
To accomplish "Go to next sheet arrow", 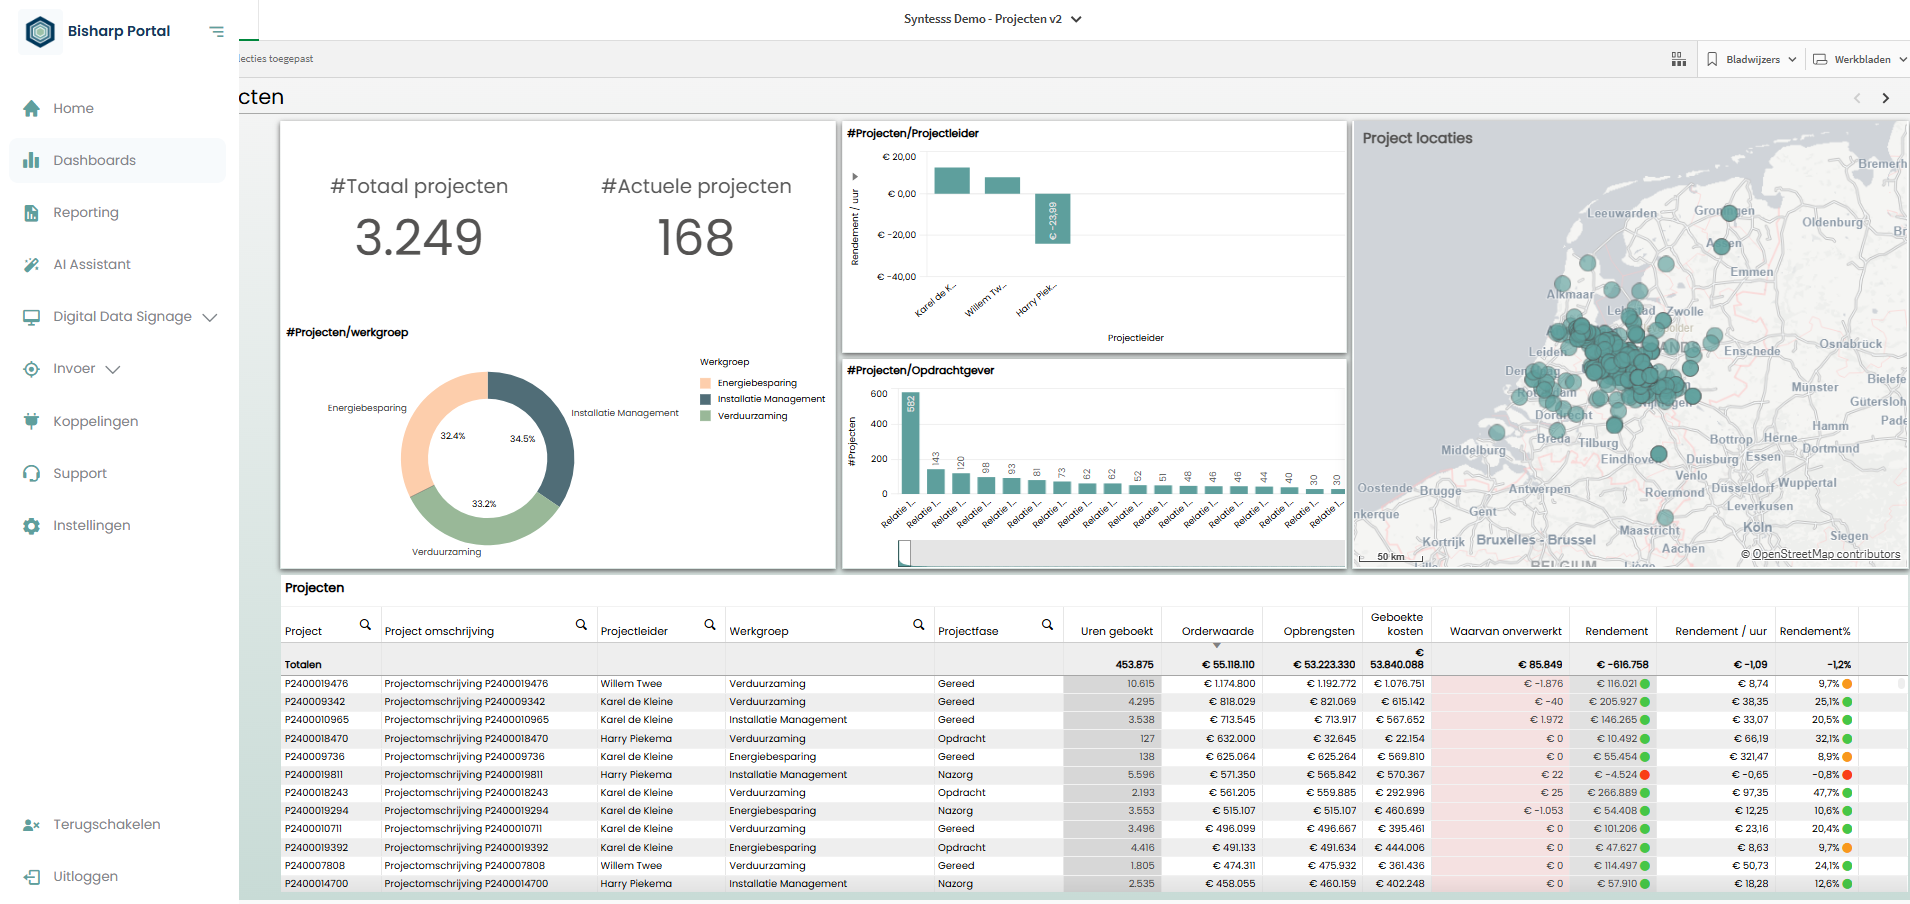I will pos(1886,98).
